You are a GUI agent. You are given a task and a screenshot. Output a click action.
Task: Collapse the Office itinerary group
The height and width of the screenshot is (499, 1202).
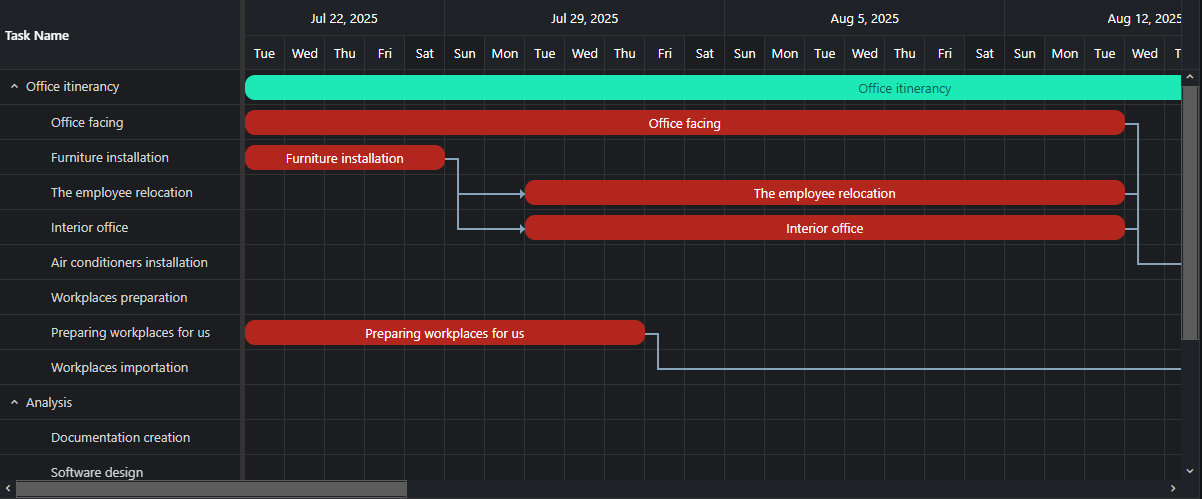point(14,87)
